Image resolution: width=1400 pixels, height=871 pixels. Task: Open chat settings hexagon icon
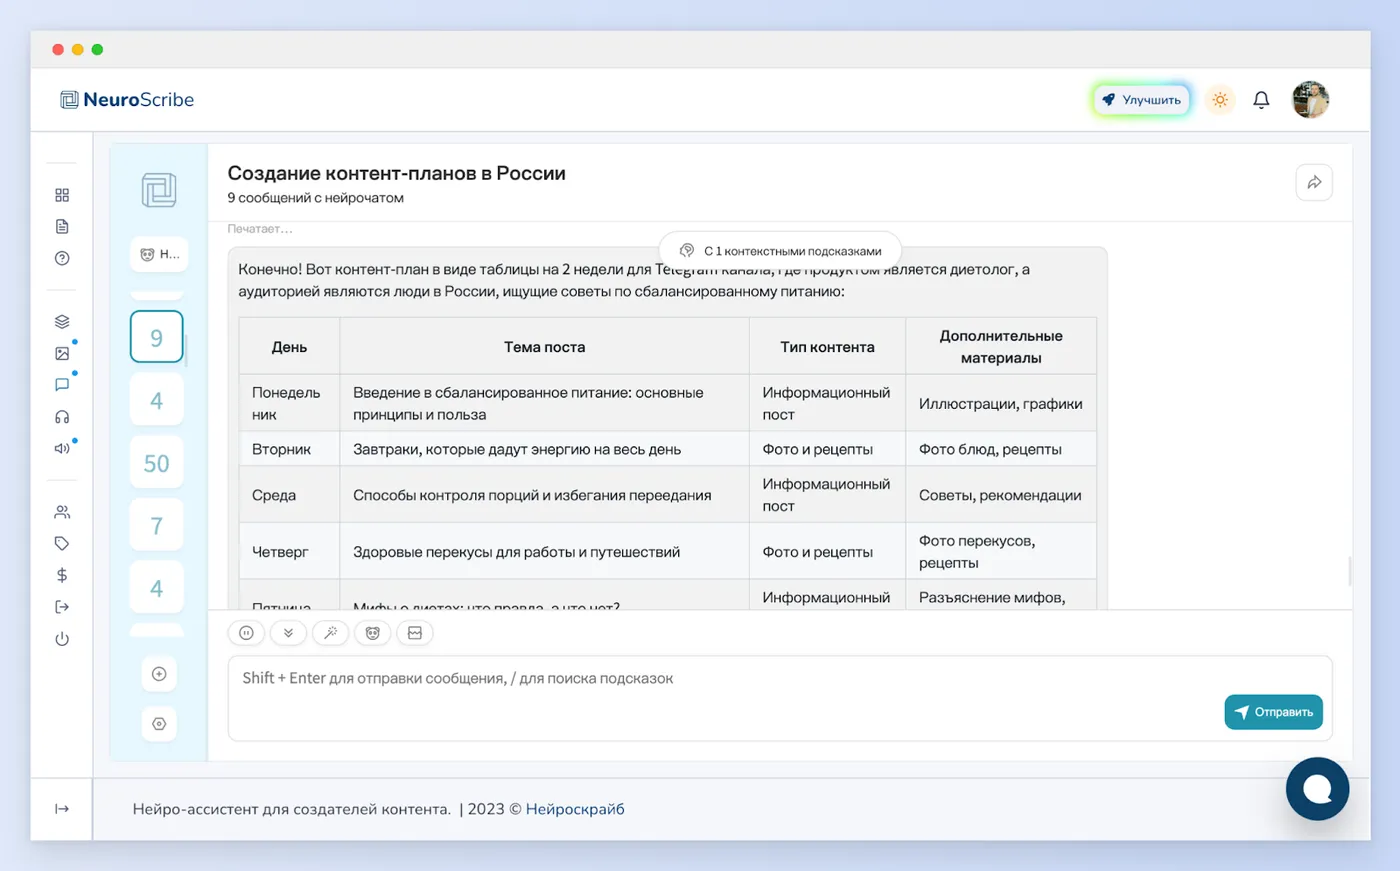pyautogui.click(x=159, y=724)
